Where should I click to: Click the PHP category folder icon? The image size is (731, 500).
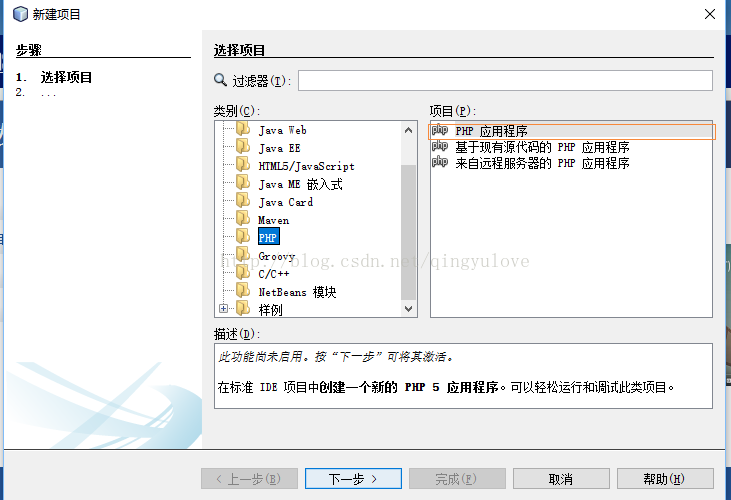tap(243, 236)
